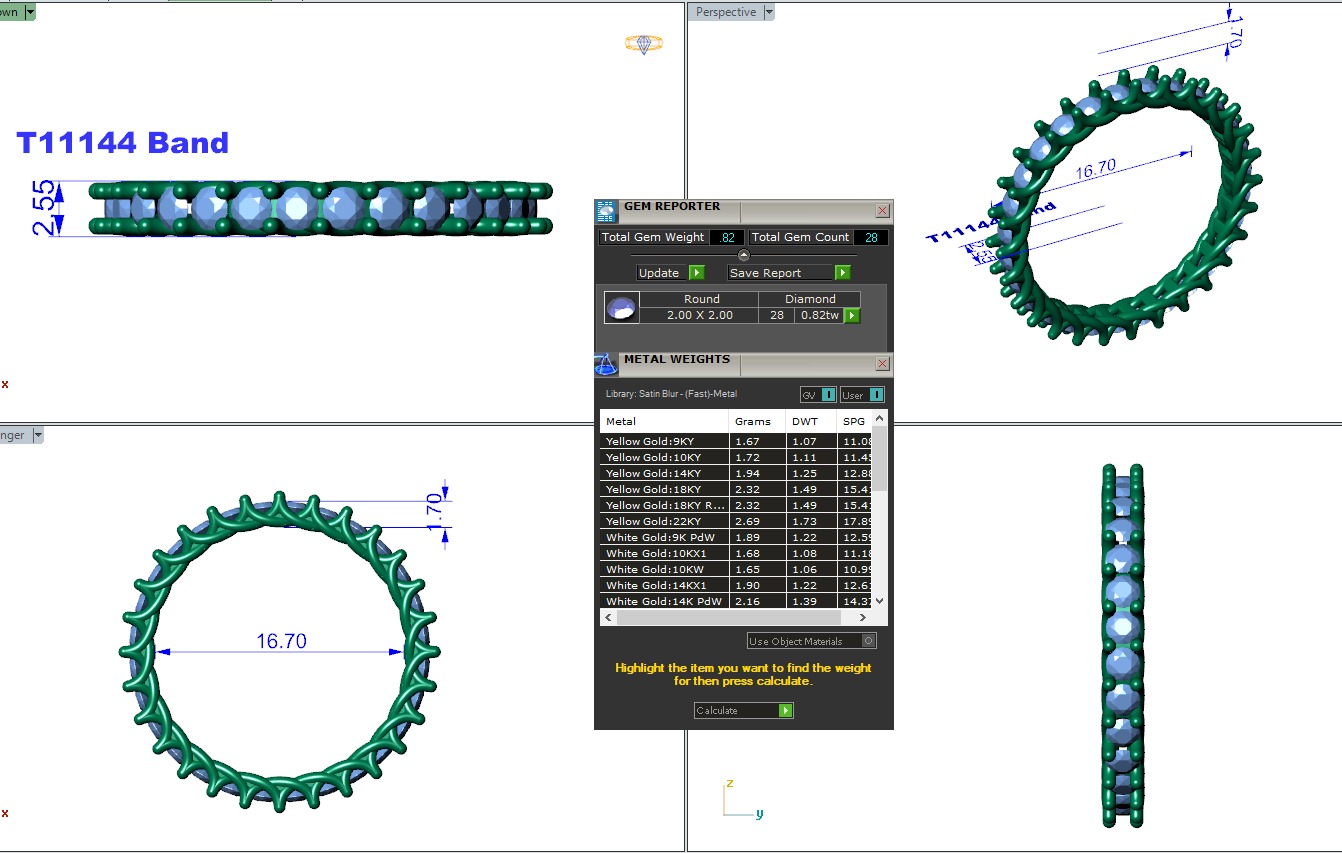Toggle the GV switch in Metal Weights
This screenshot has width=1342, height=853.
[828, 395]
